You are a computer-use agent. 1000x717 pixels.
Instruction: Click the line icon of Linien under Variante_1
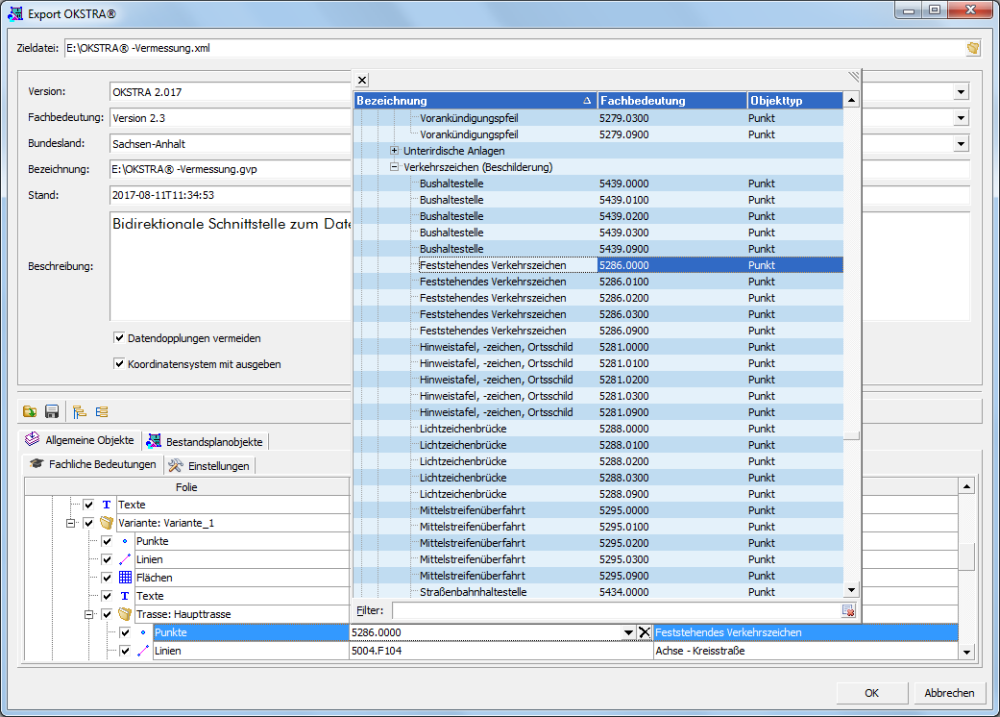pos(125,559)
